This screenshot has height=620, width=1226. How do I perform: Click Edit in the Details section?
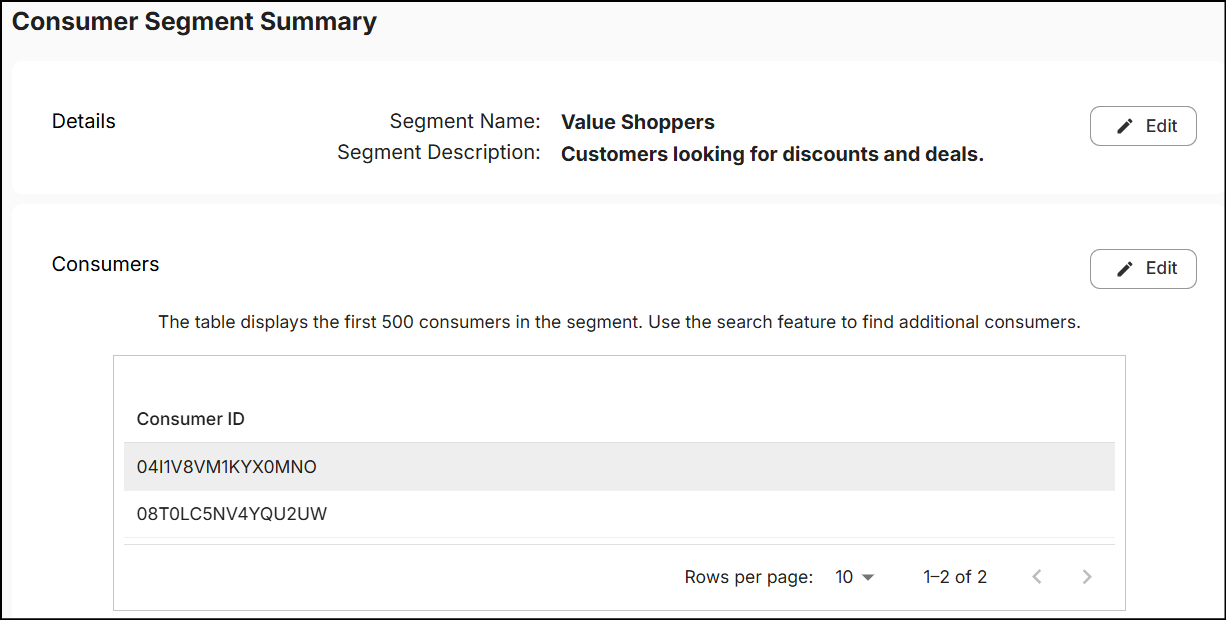pyautogui.click(x=1143, y=125)
